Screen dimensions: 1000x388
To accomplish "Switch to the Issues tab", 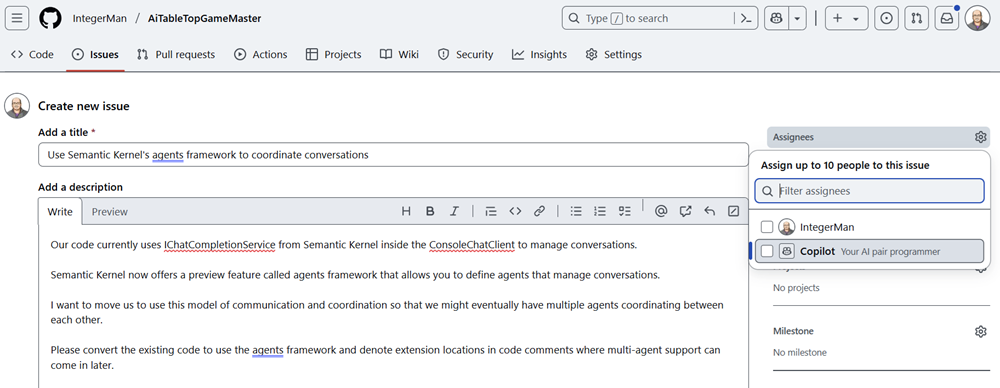I will [x=95, y=54].
